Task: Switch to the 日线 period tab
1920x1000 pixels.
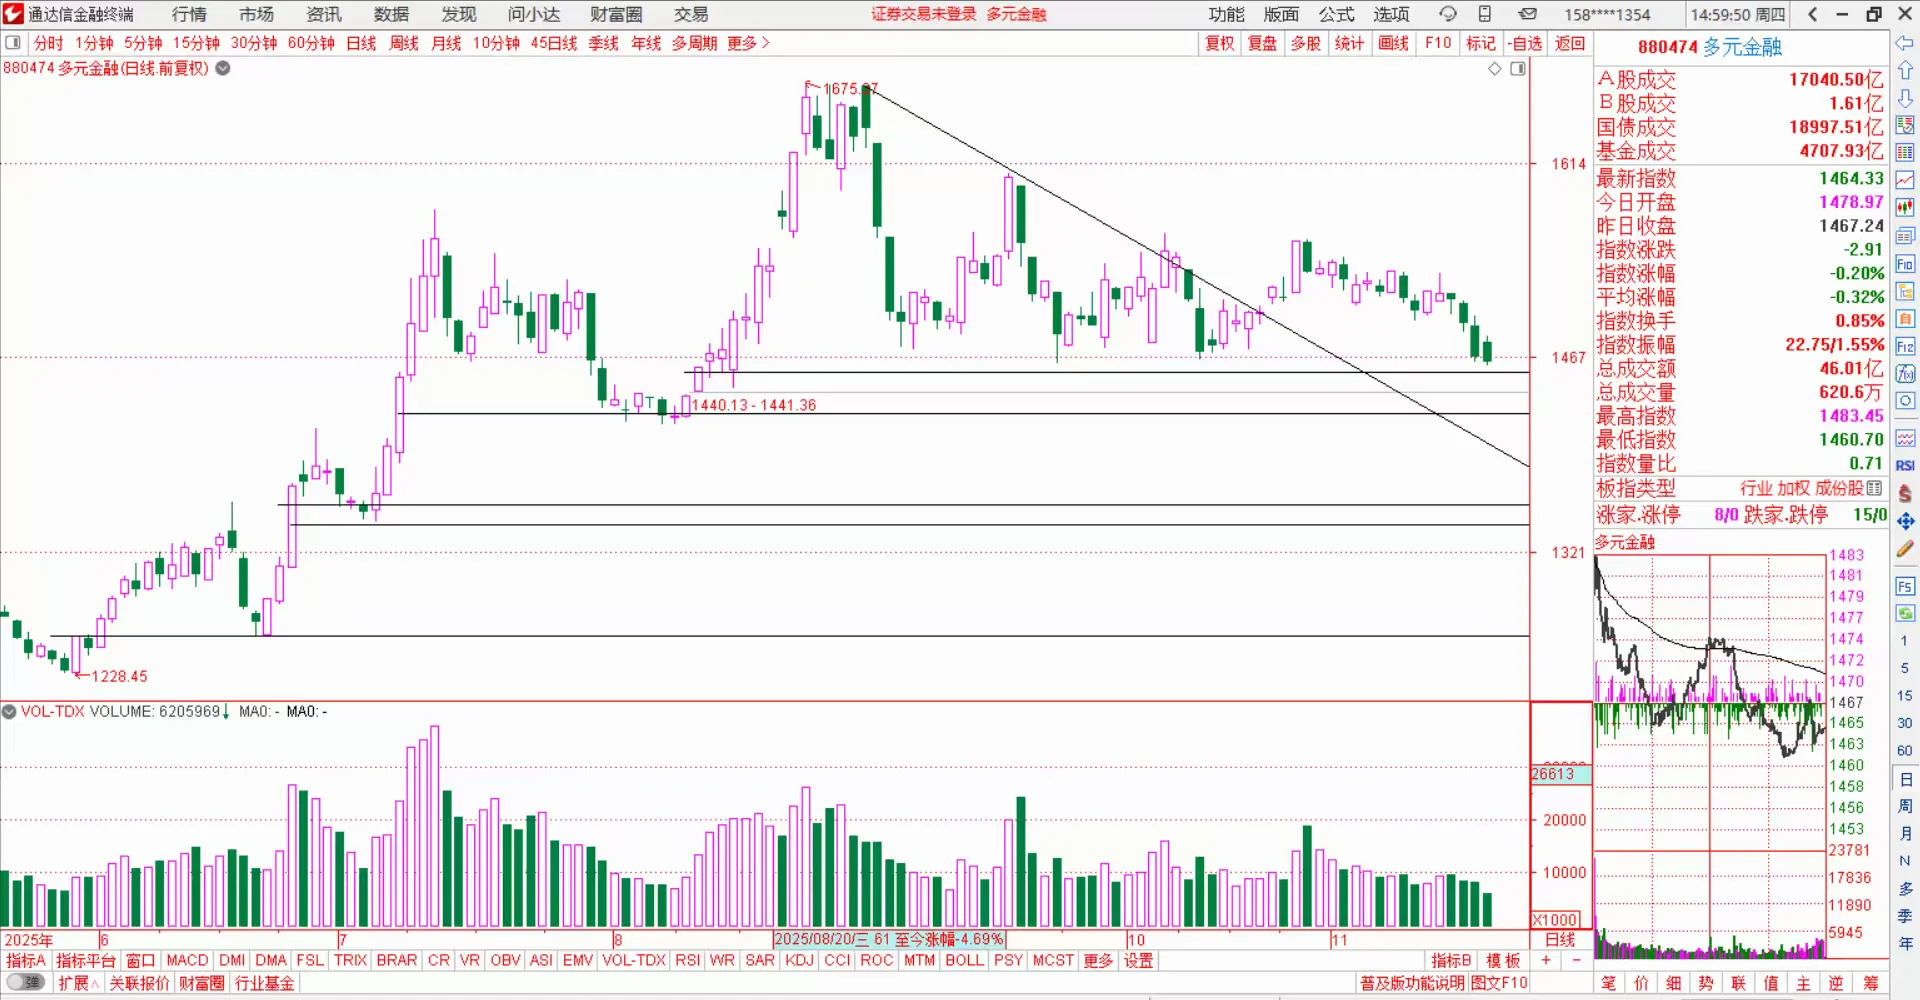Action: click(361, 43)
